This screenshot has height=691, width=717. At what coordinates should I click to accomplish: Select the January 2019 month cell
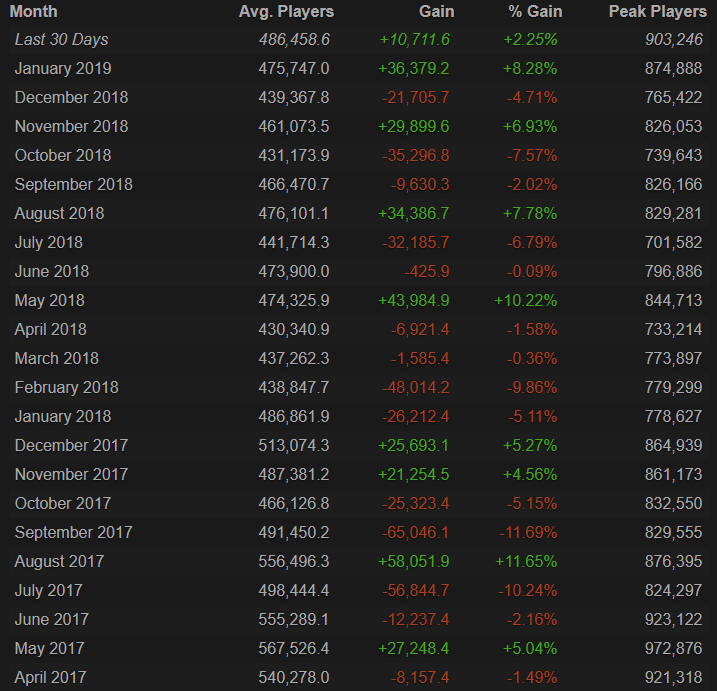63,69
